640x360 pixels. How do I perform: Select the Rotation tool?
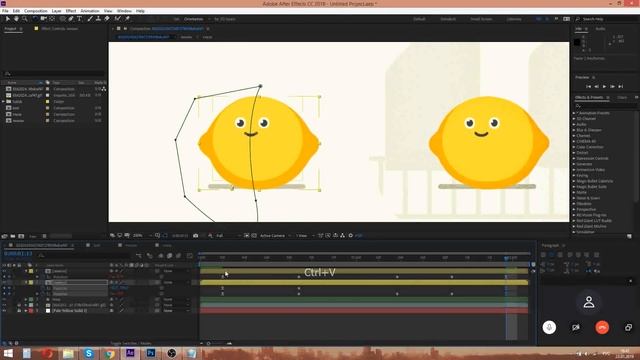(x=35, y=19)
